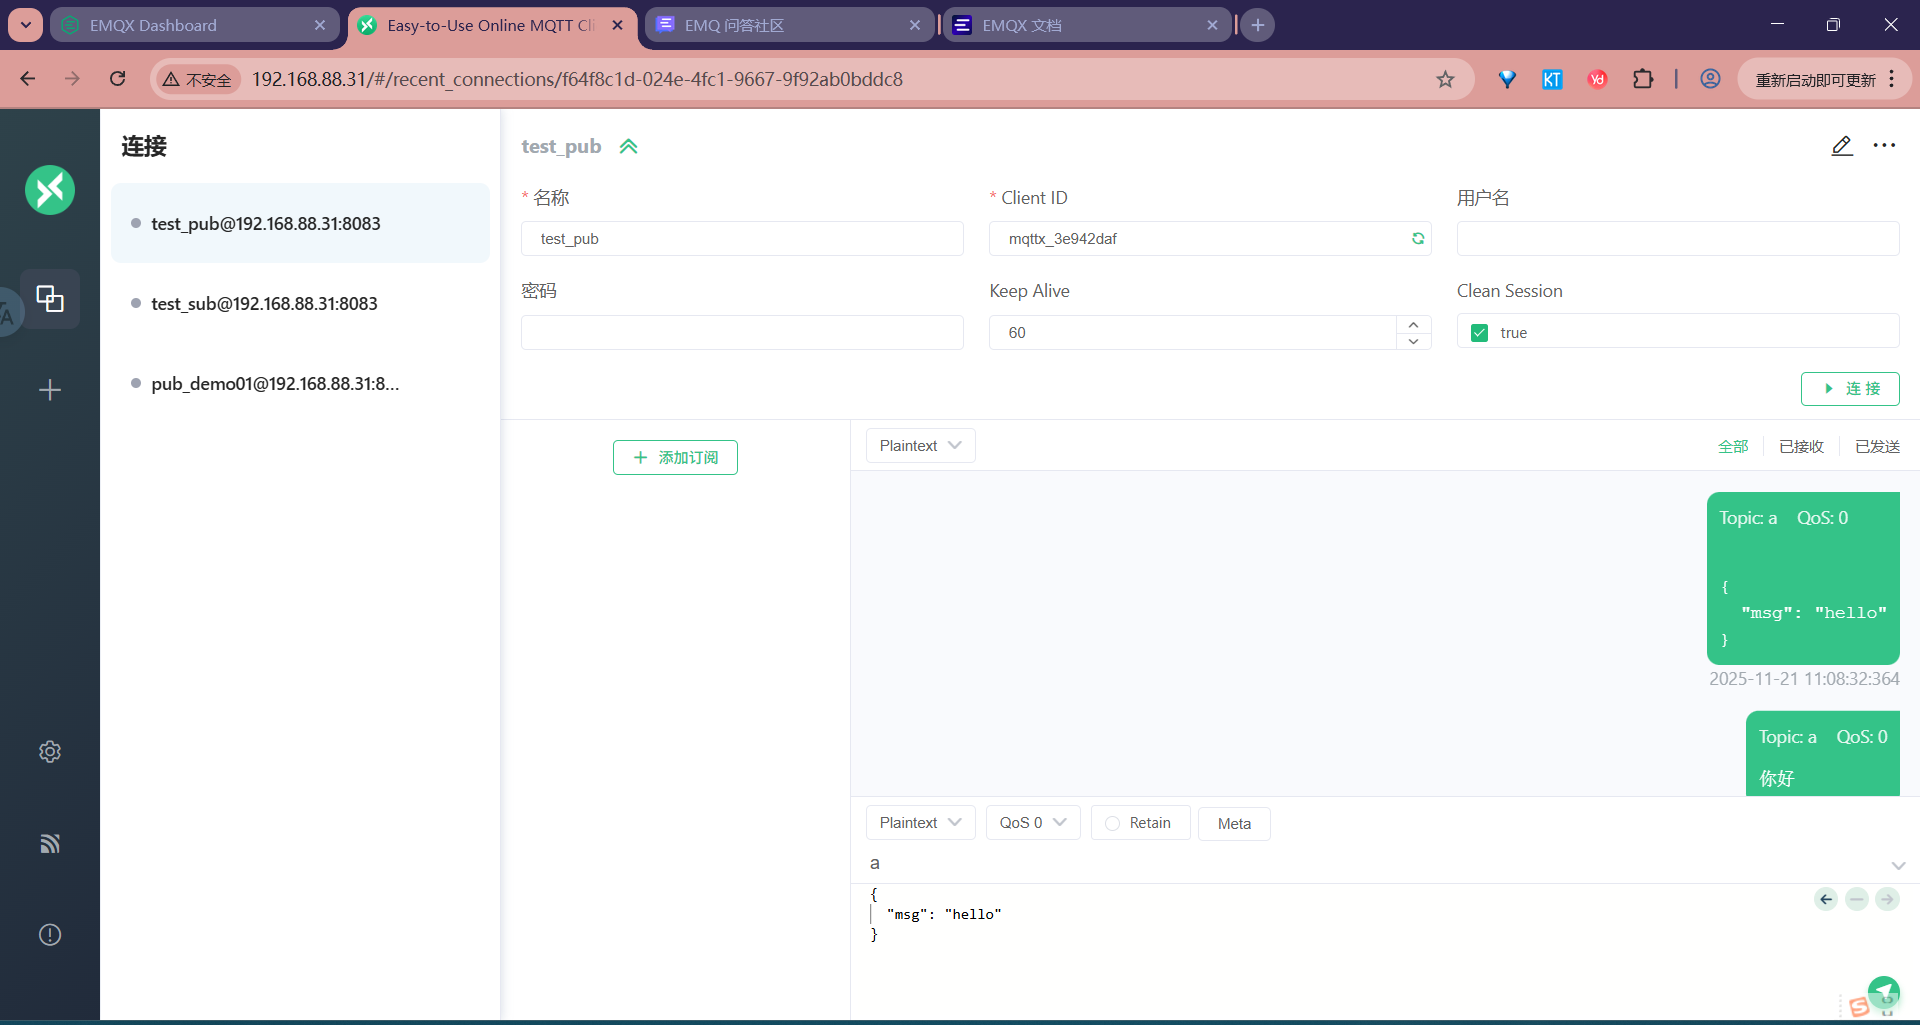Click the Keep Alive number field
This screenshot has width=1920, height=1025.
click(x=1193, y=333)
